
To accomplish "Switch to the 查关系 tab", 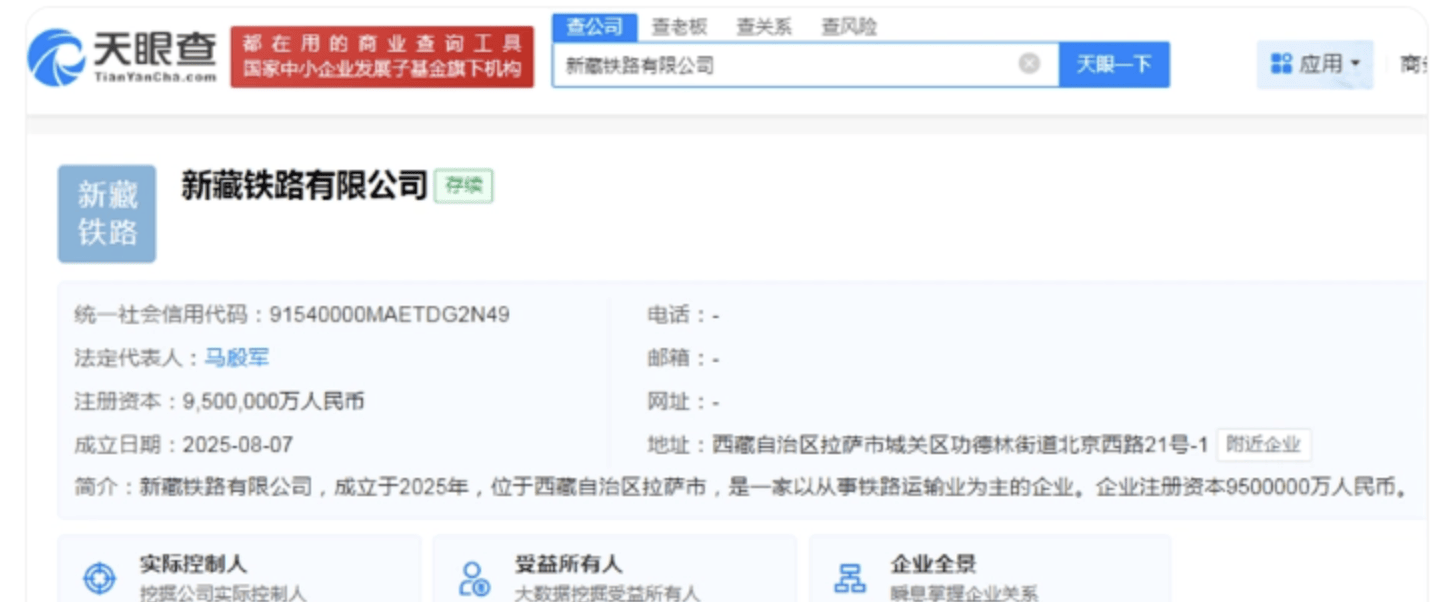I will point(764,27).
